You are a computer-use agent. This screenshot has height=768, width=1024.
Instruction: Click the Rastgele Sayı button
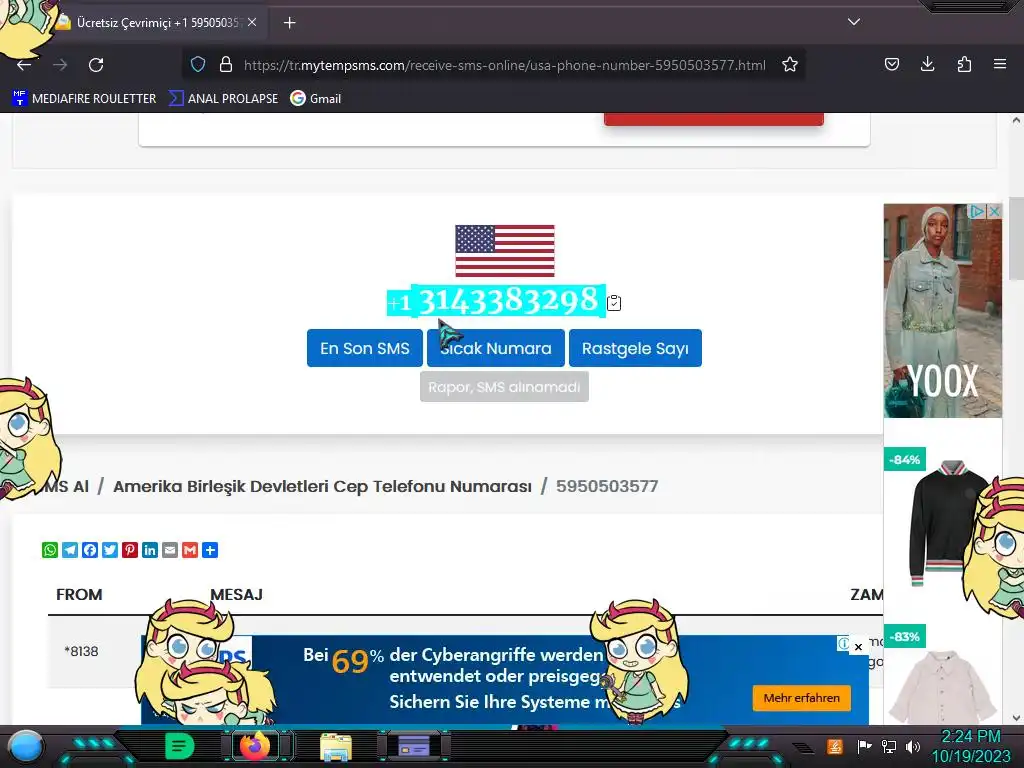click(x=635, y=348)
